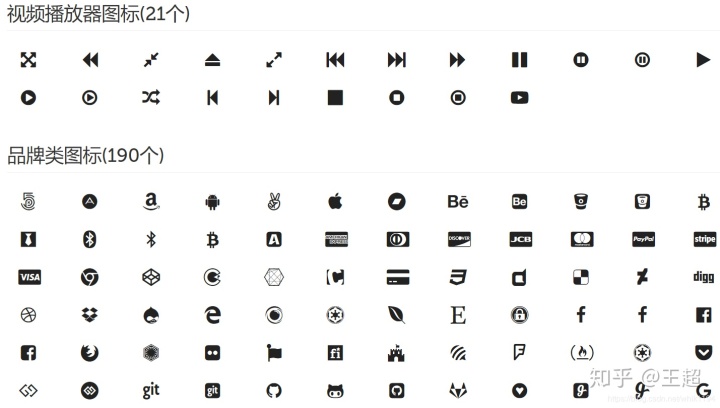Click the solid stop square icon
Screen dimensions: 720x408
335,97
